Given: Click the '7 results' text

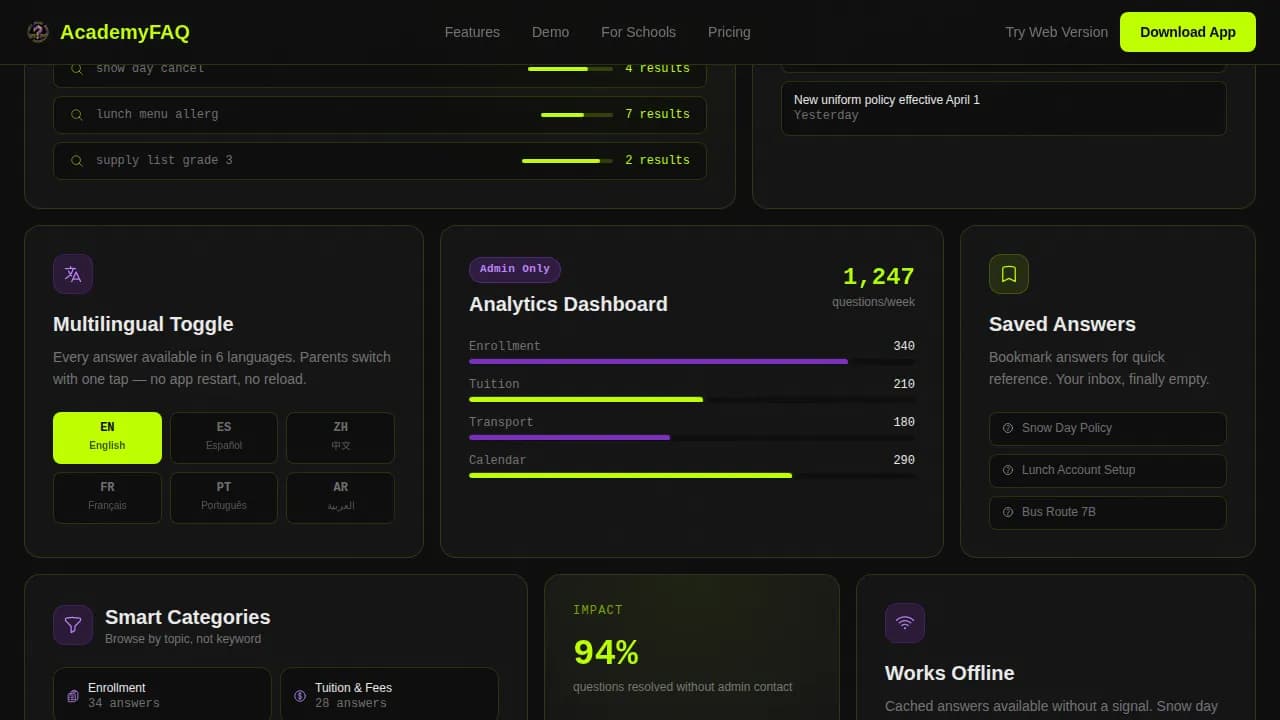Looking at the screenshot, I should click(x=657, y=114).
